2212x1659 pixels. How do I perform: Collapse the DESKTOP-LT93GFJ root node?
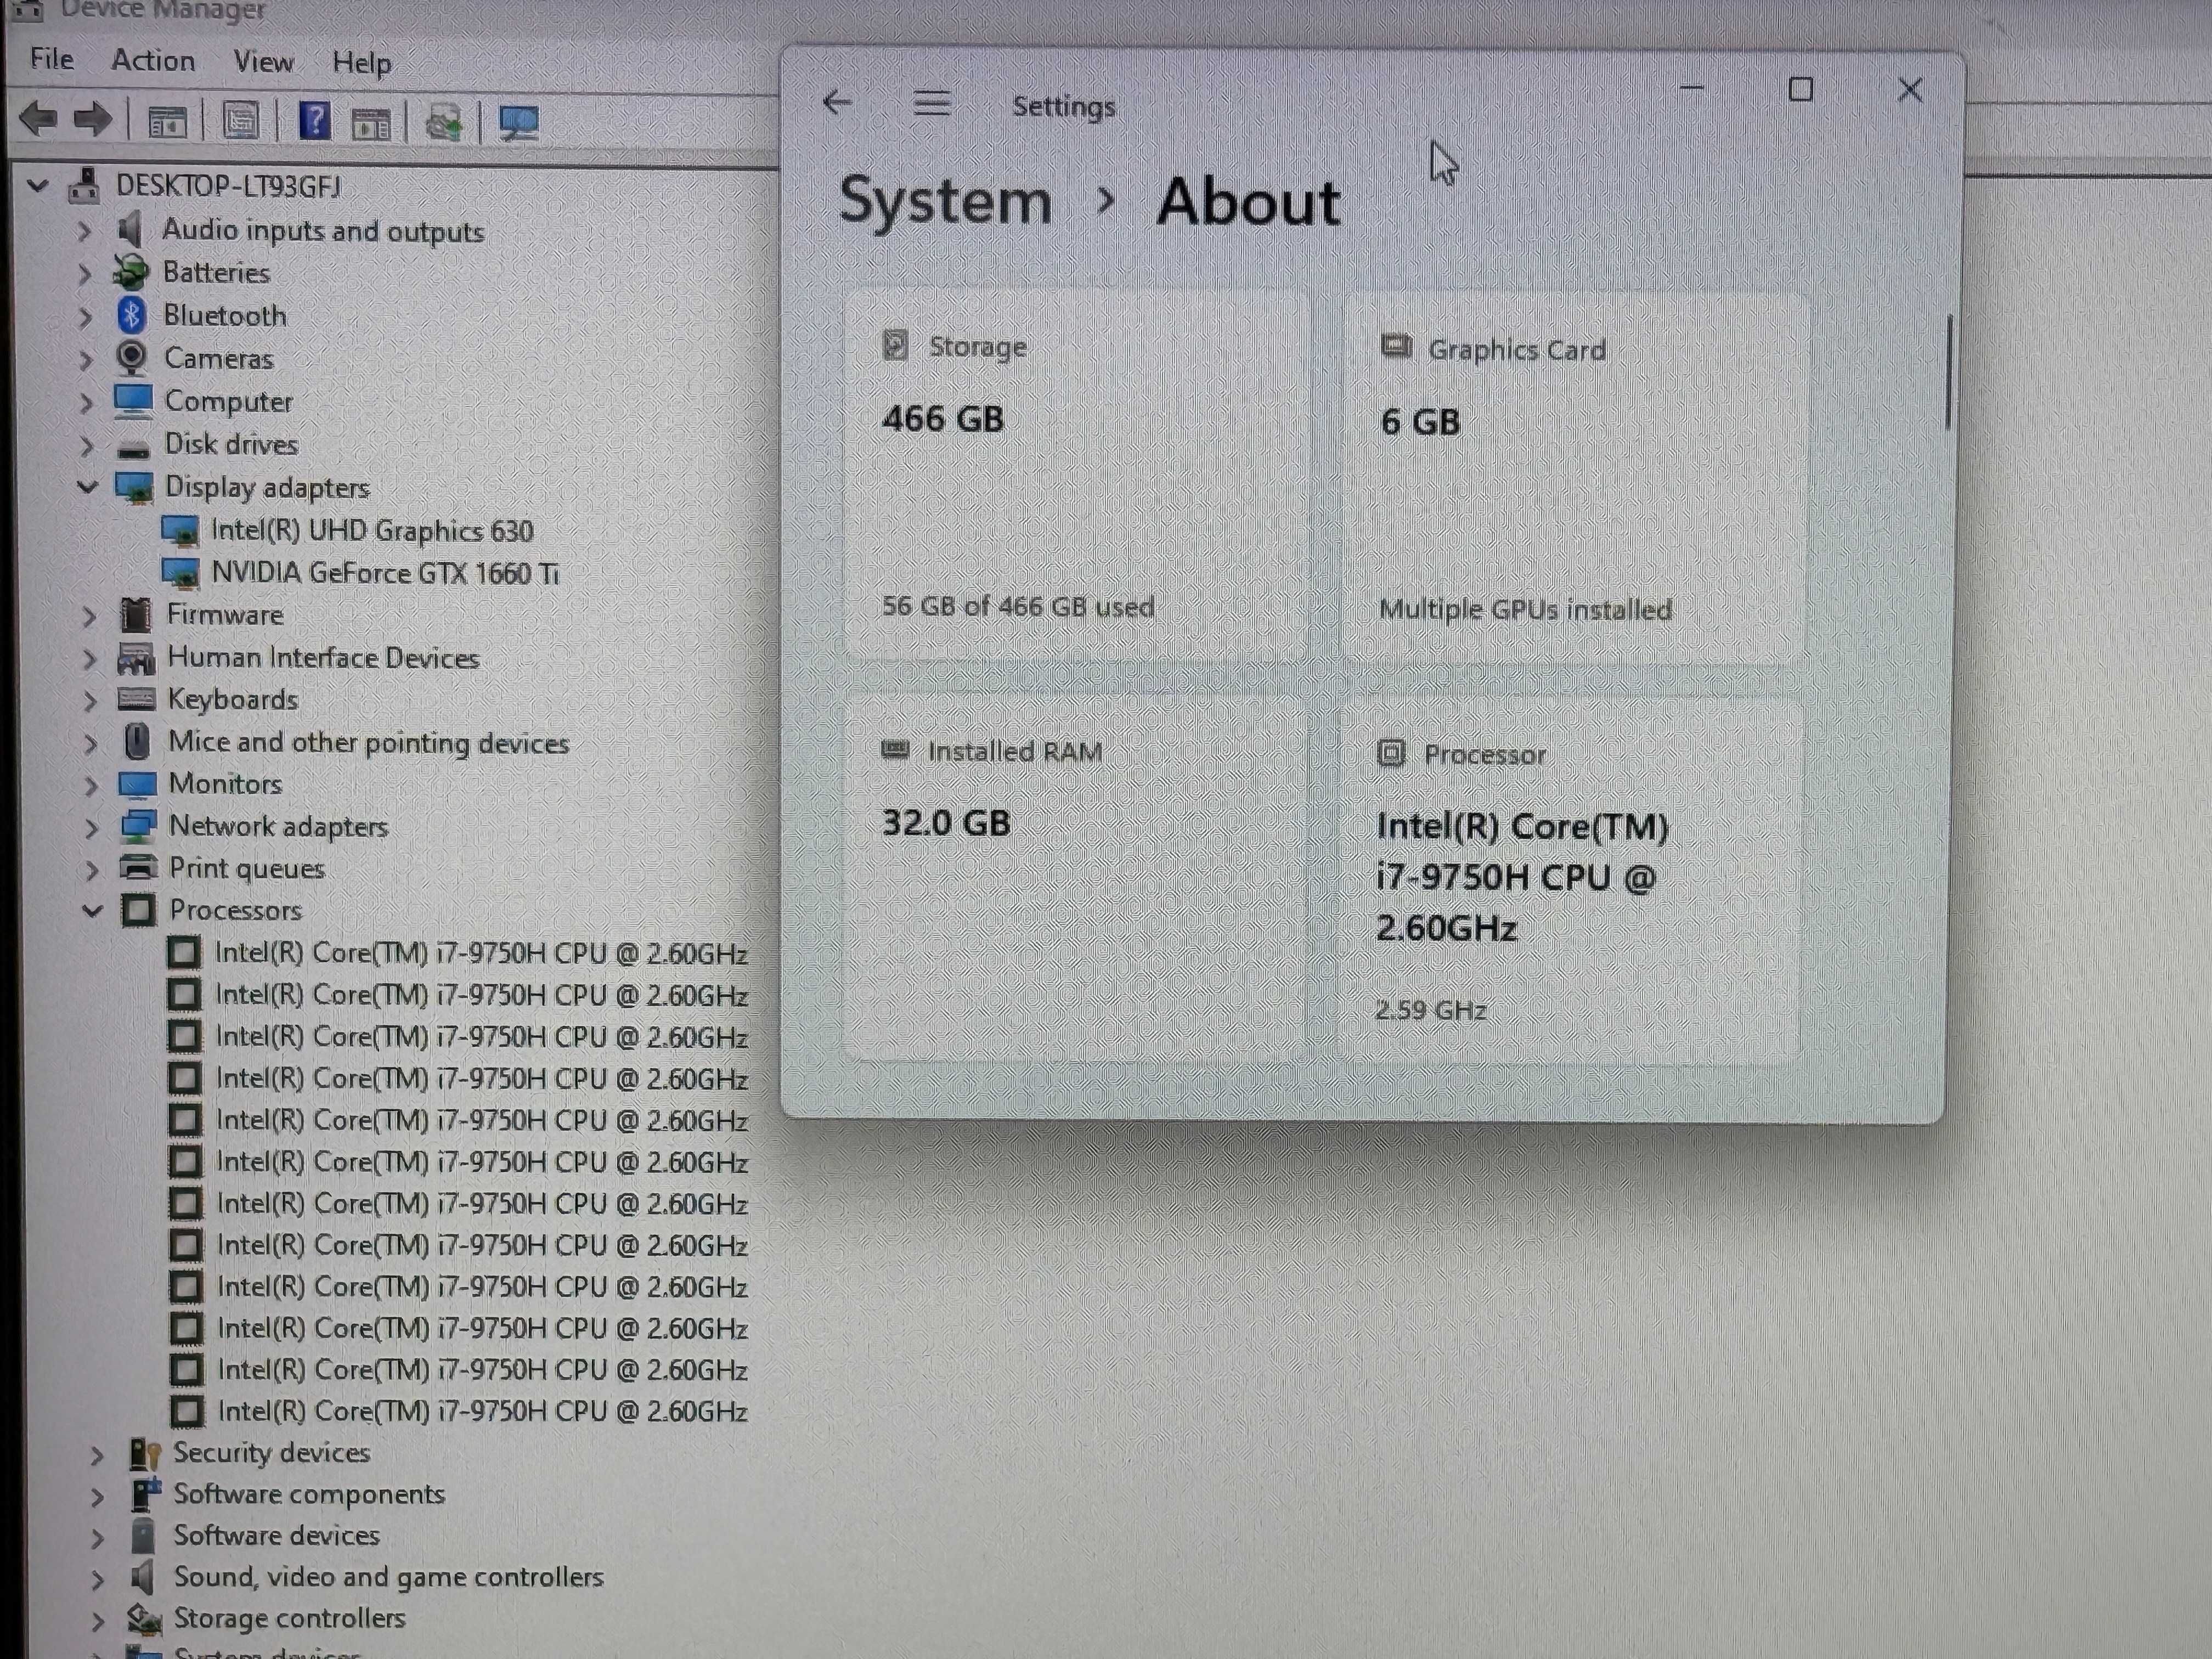(x=38, y=185)
